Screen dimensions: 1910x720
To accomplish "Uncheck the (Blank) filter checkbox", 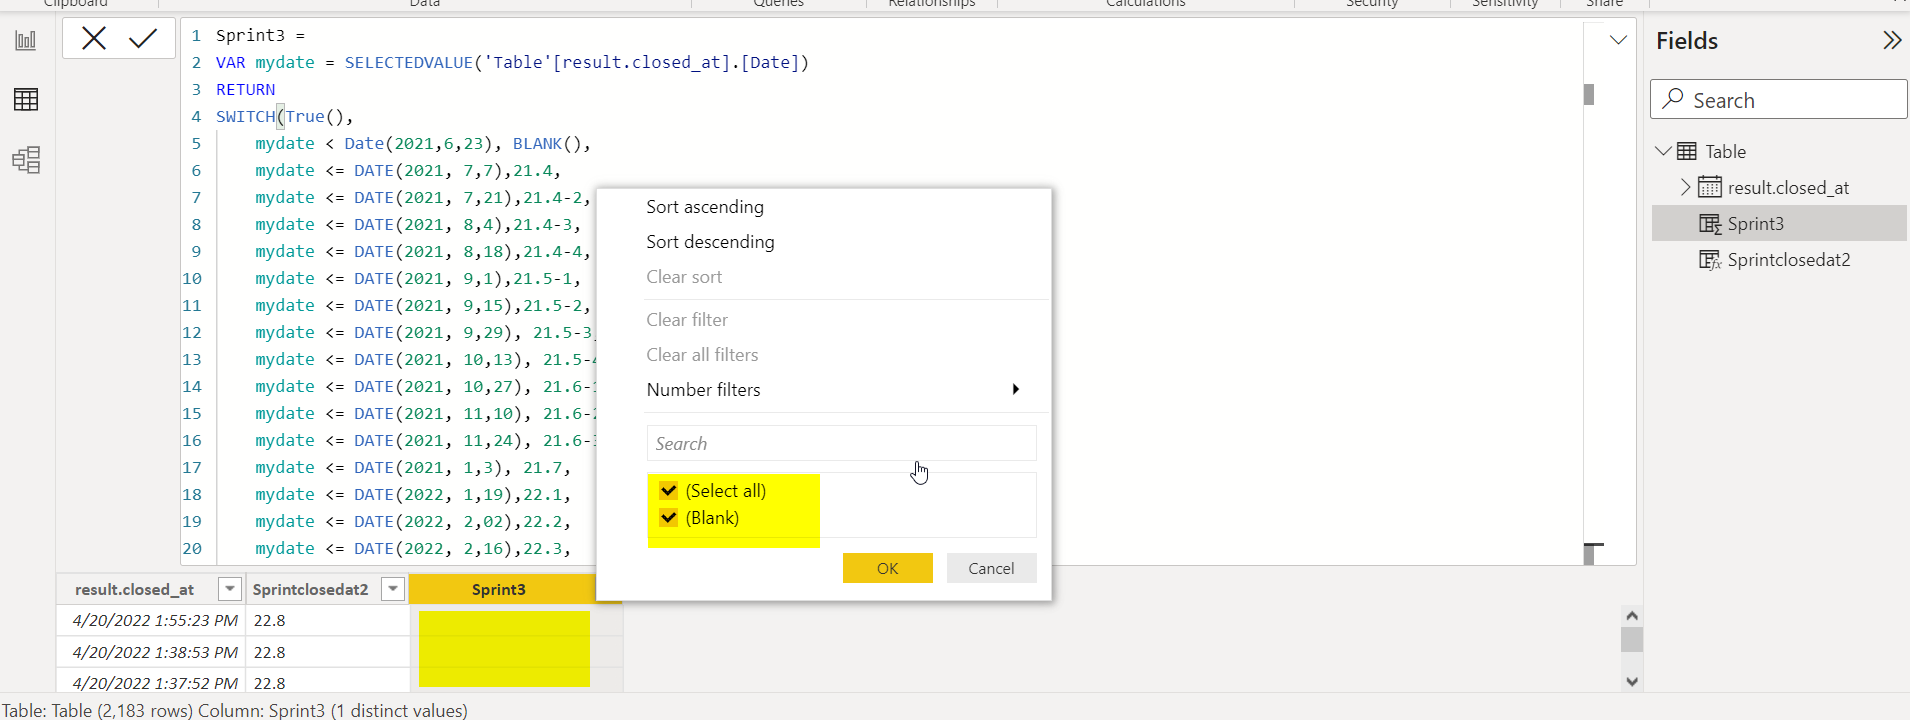I will (669, 517).
